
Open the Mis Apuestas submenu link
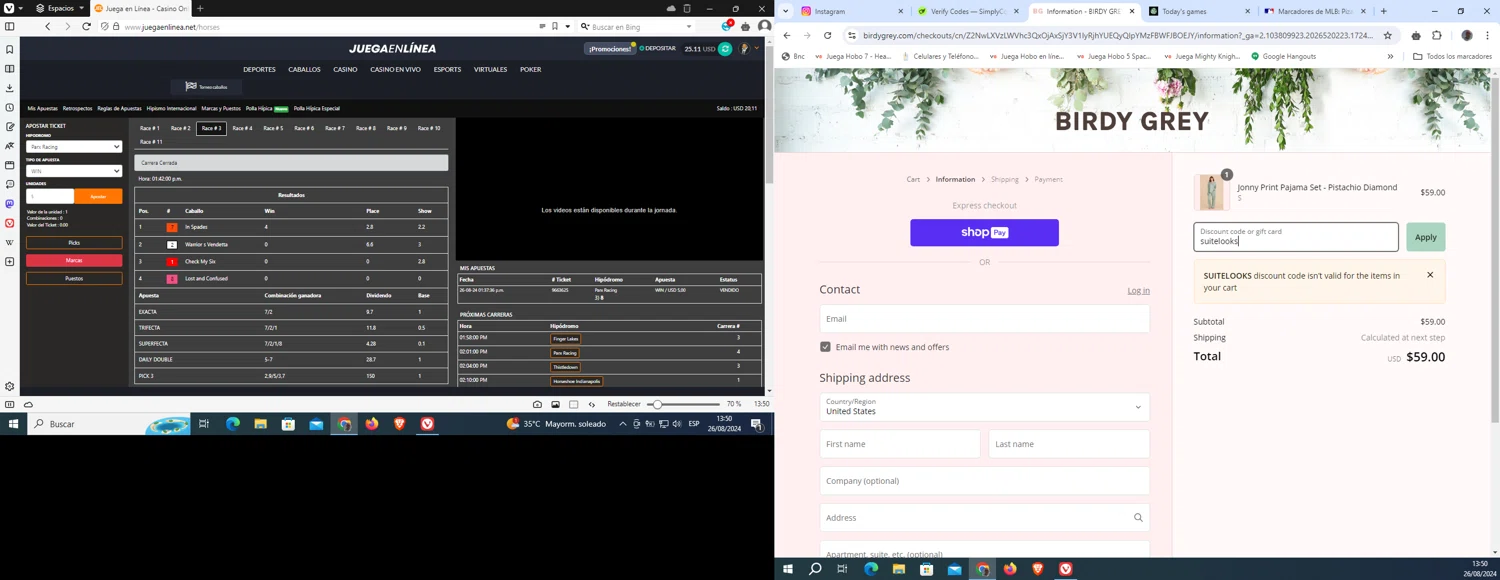tap(42, 108)
